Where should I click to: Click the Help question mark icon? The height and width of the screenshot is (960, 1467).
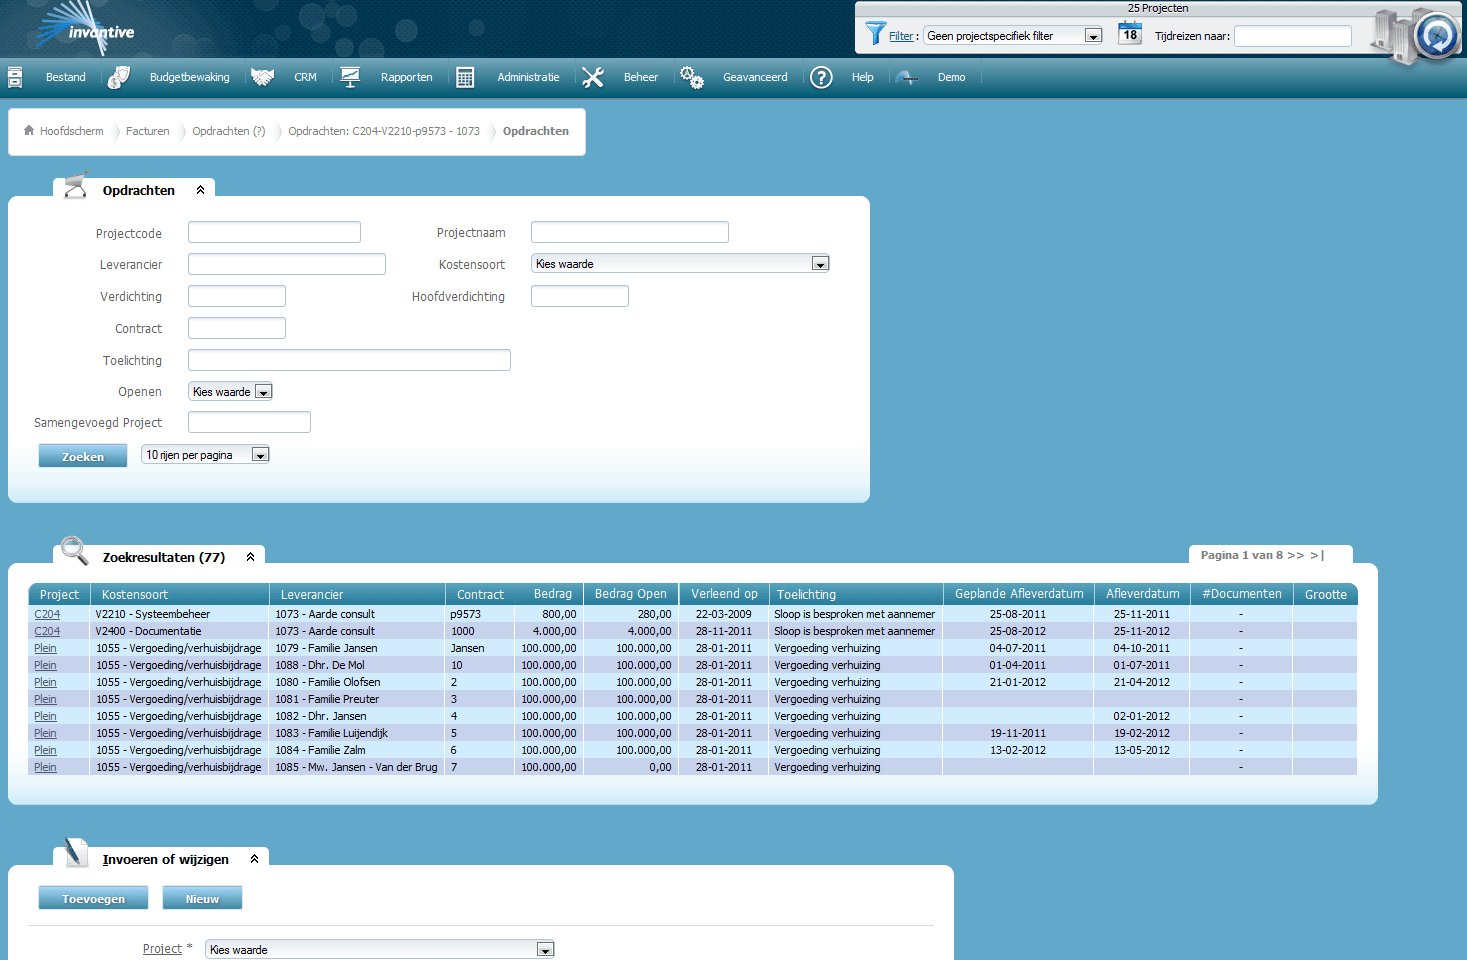click(x=821, y=77)
